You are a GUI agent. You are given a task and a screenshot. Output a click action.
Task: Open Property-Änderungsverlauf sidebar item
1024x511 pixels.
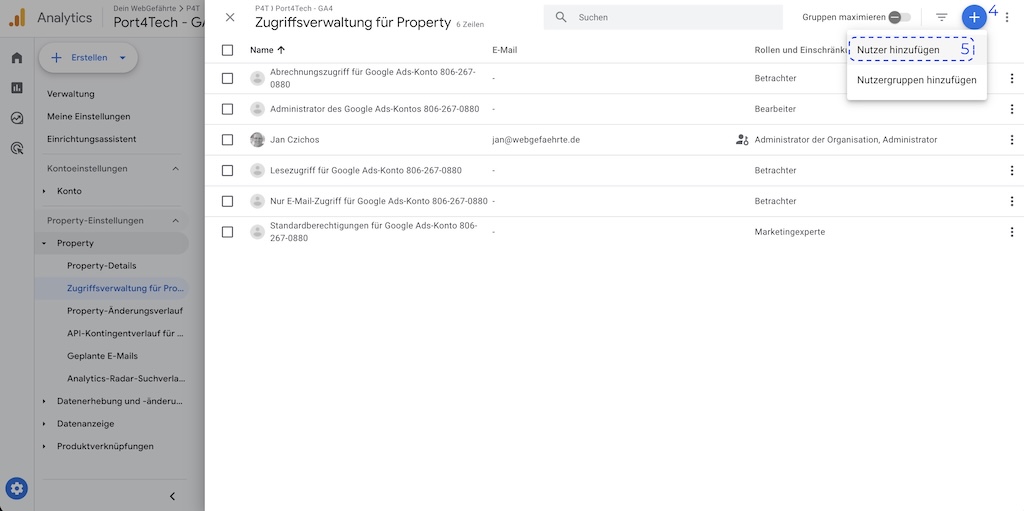click(x=125, y=311)
